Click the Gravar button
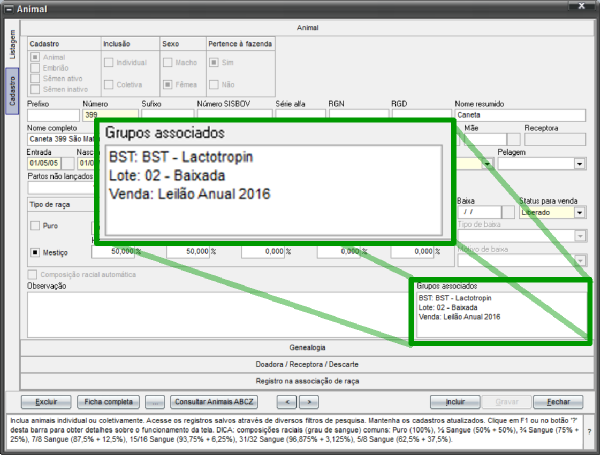The width and height of the screenshot is (600, 455). [507, 402]
